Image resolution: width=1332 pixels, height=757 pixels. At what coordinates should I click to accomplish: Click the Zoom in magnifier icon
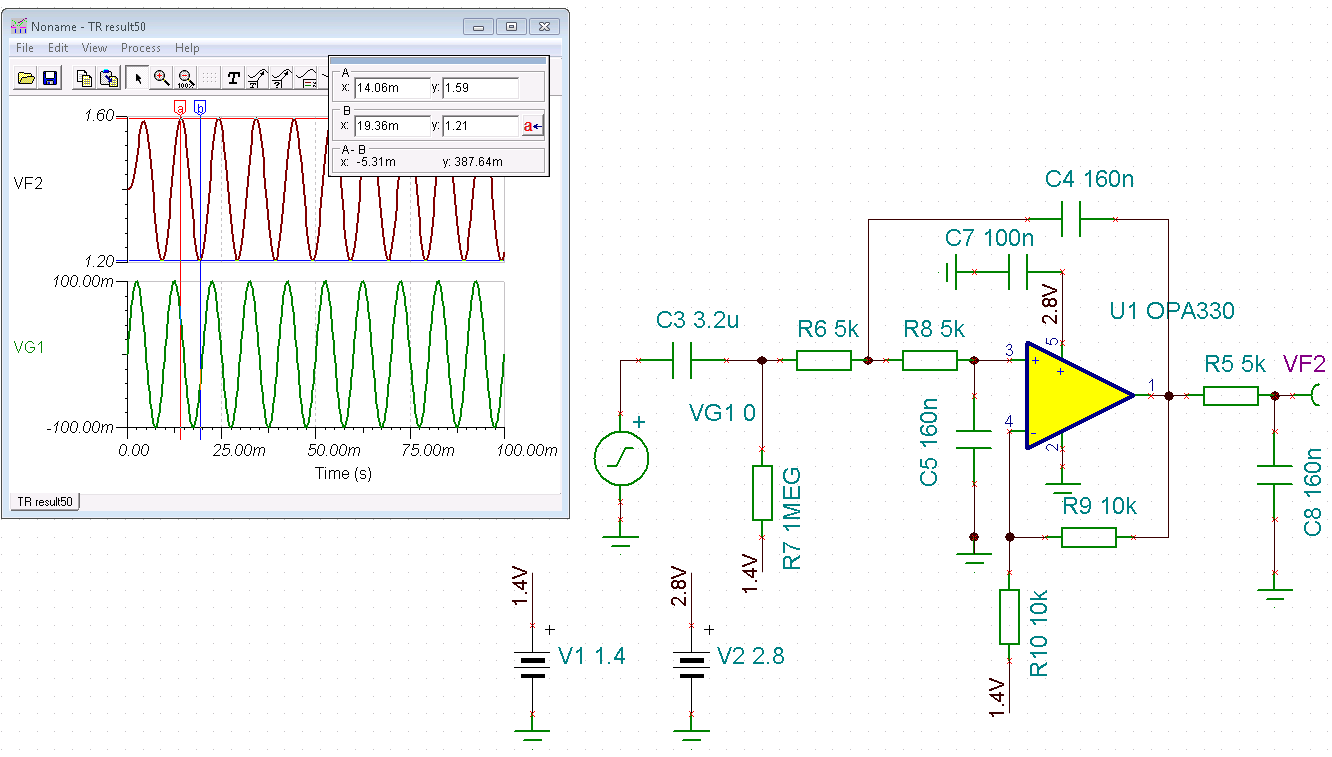[x=161, y=77]
